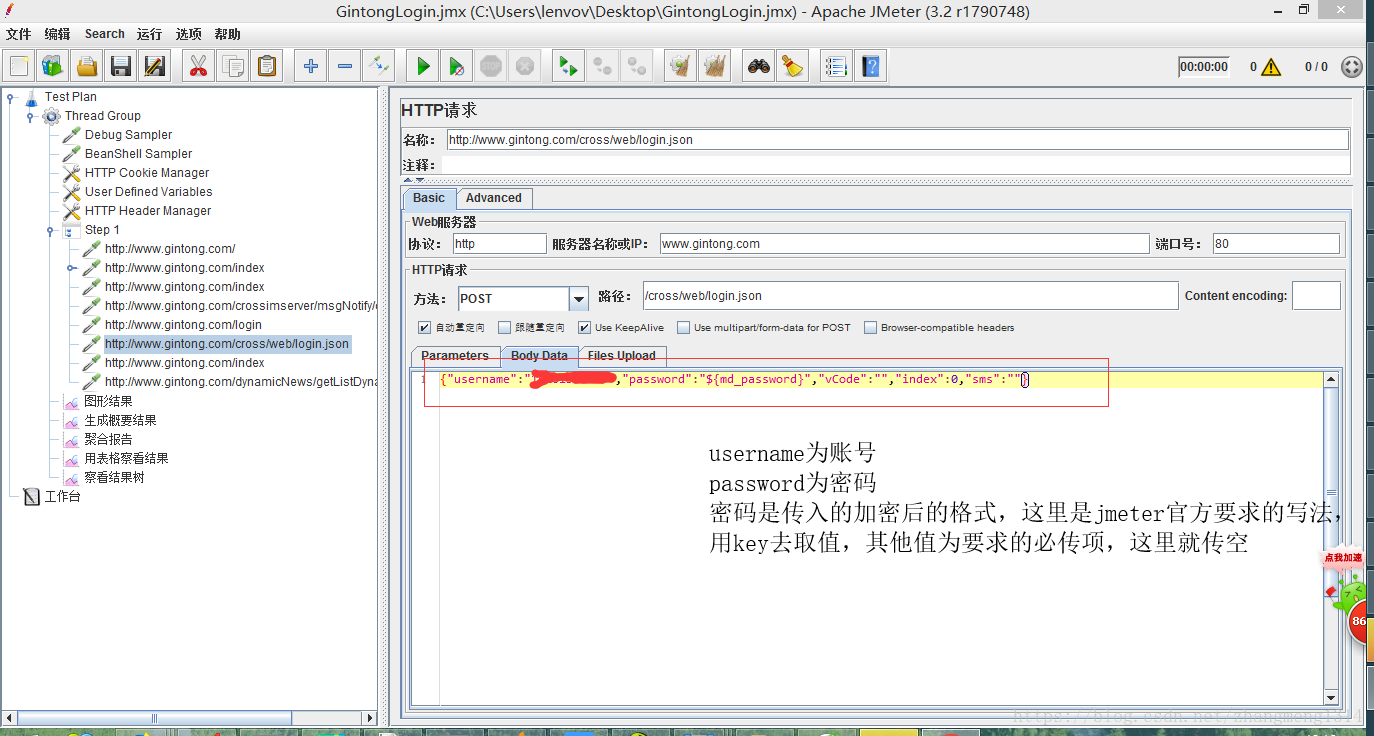This screenshot has height=736, width=1374.
Task: Click the 协议 protocol field
Action: click(499, 244)
